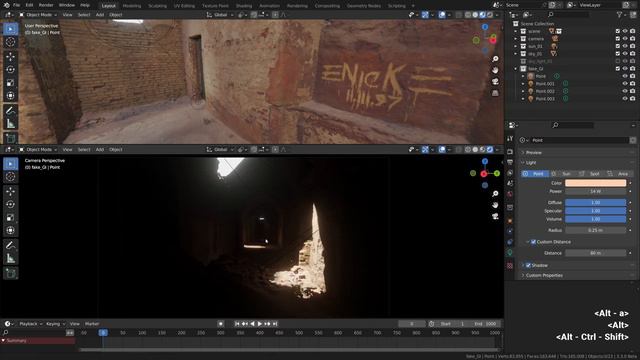Disable rendering for the camera collection

632,39
